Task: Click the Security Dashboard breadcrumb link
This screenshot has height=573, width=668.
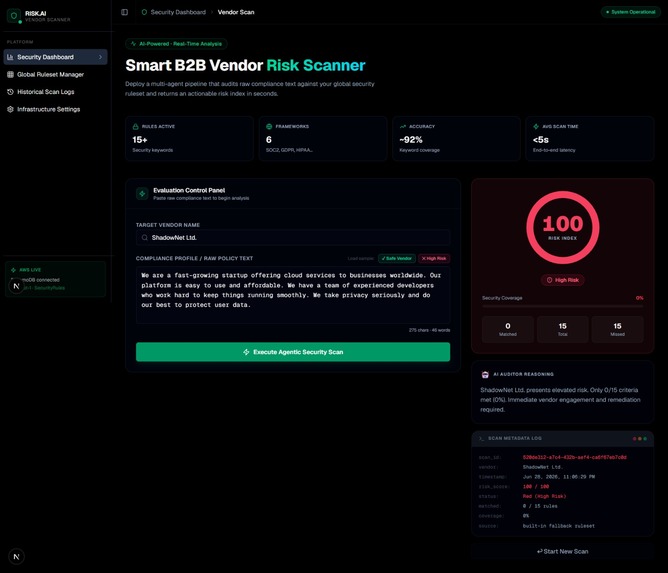Action: [178, 12]
